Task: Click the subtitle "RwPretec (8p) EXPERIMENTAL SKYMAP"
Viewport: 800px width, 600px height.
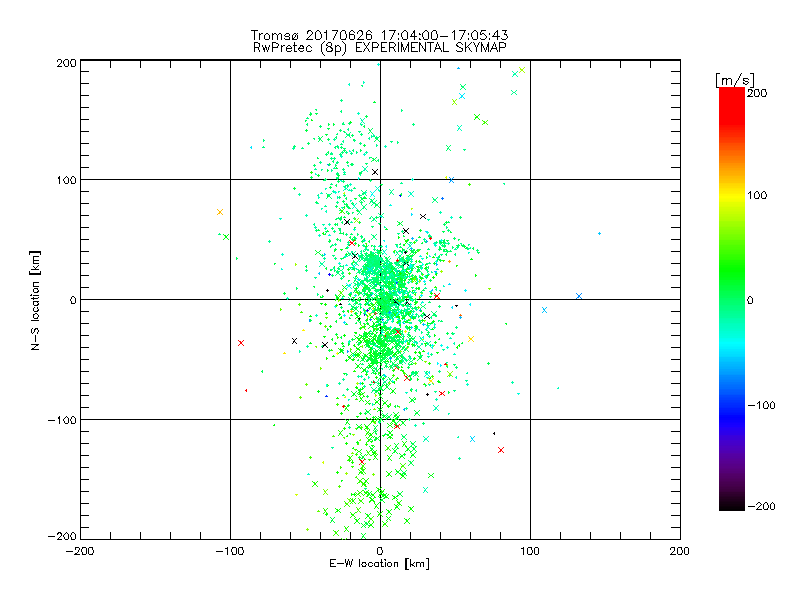Action: coord(380,47)
